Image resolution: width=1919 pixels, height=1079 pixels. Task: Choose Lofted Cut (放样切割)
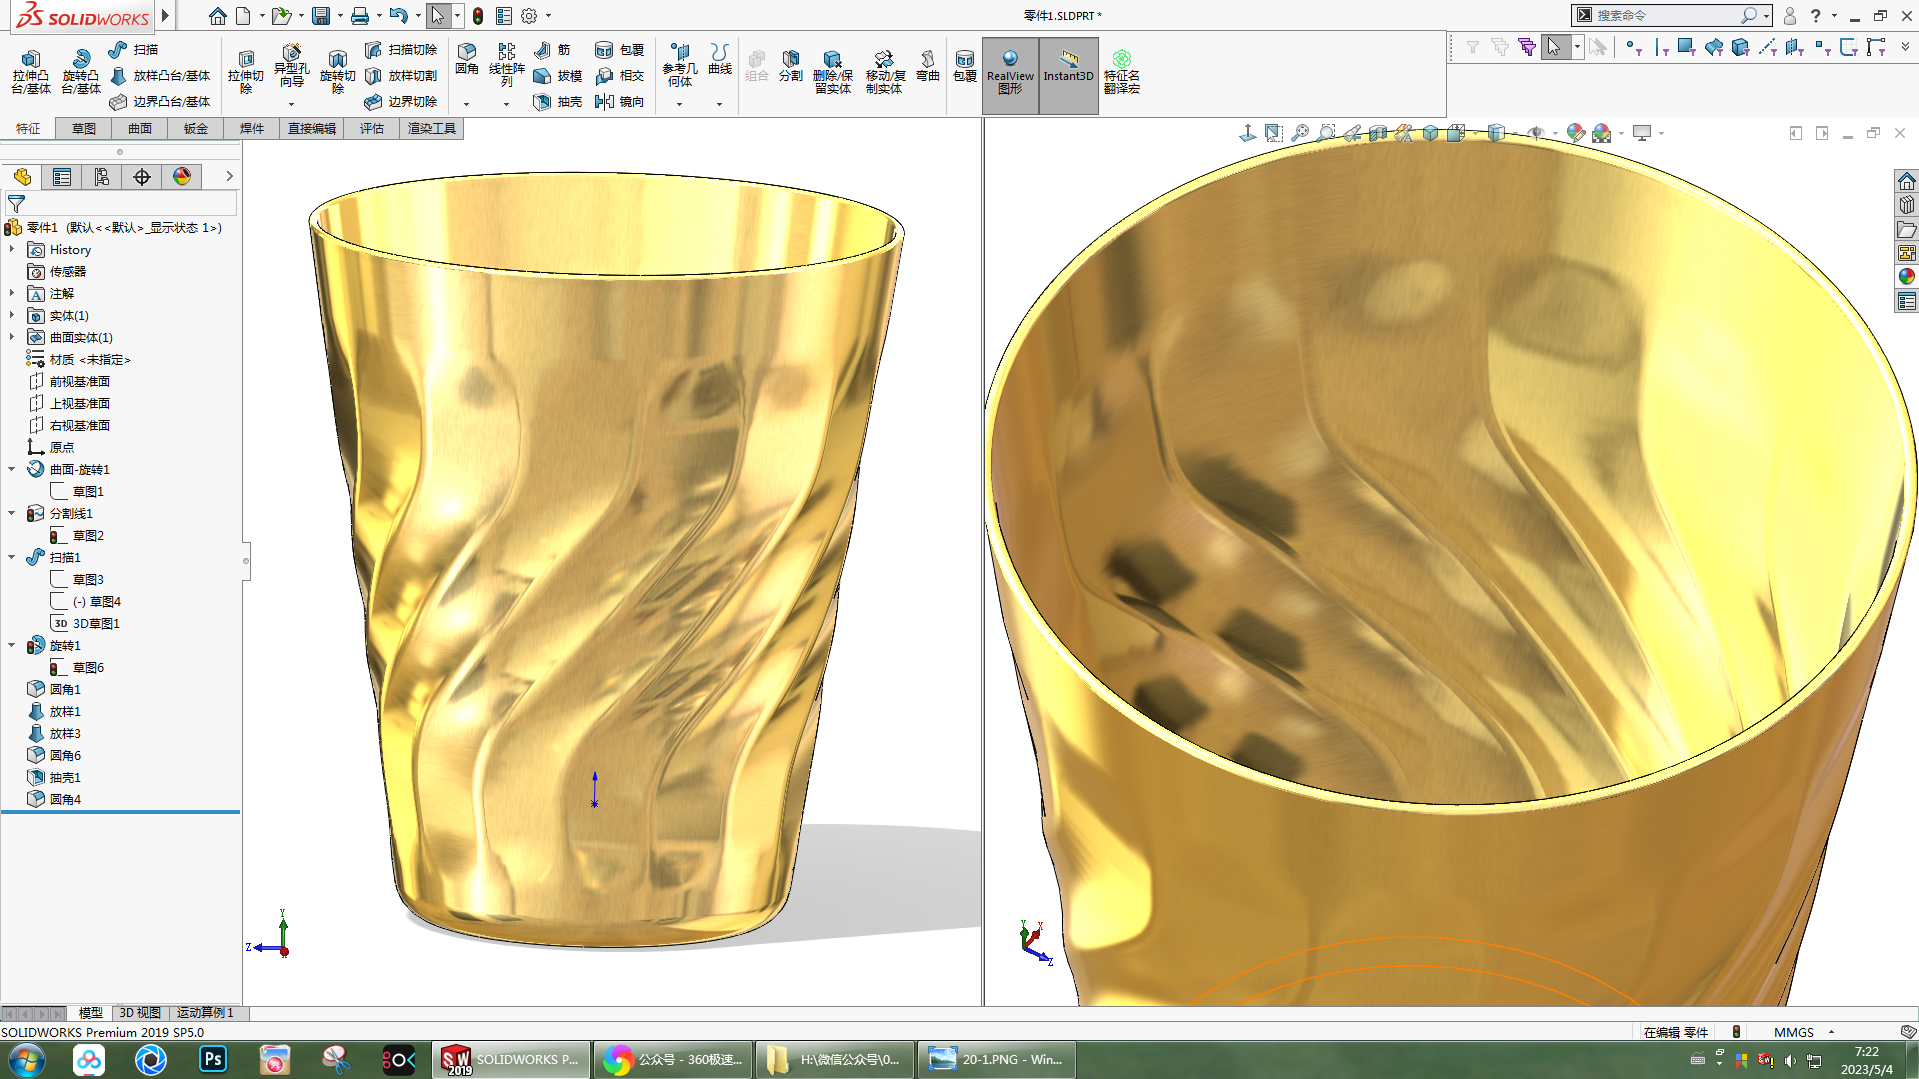pyautogui.click(x=401, y=75)
